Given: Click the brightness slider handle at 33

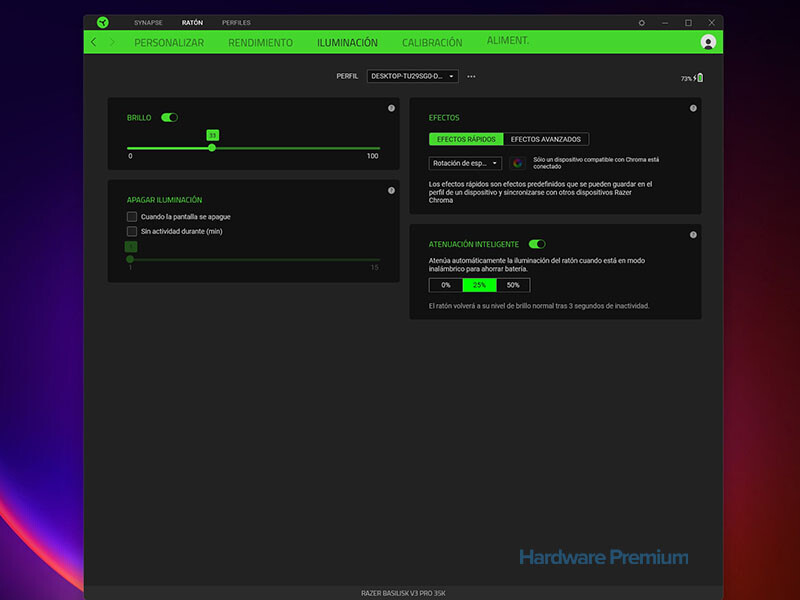Looking at the screenshot, I should tap(212, 148).
